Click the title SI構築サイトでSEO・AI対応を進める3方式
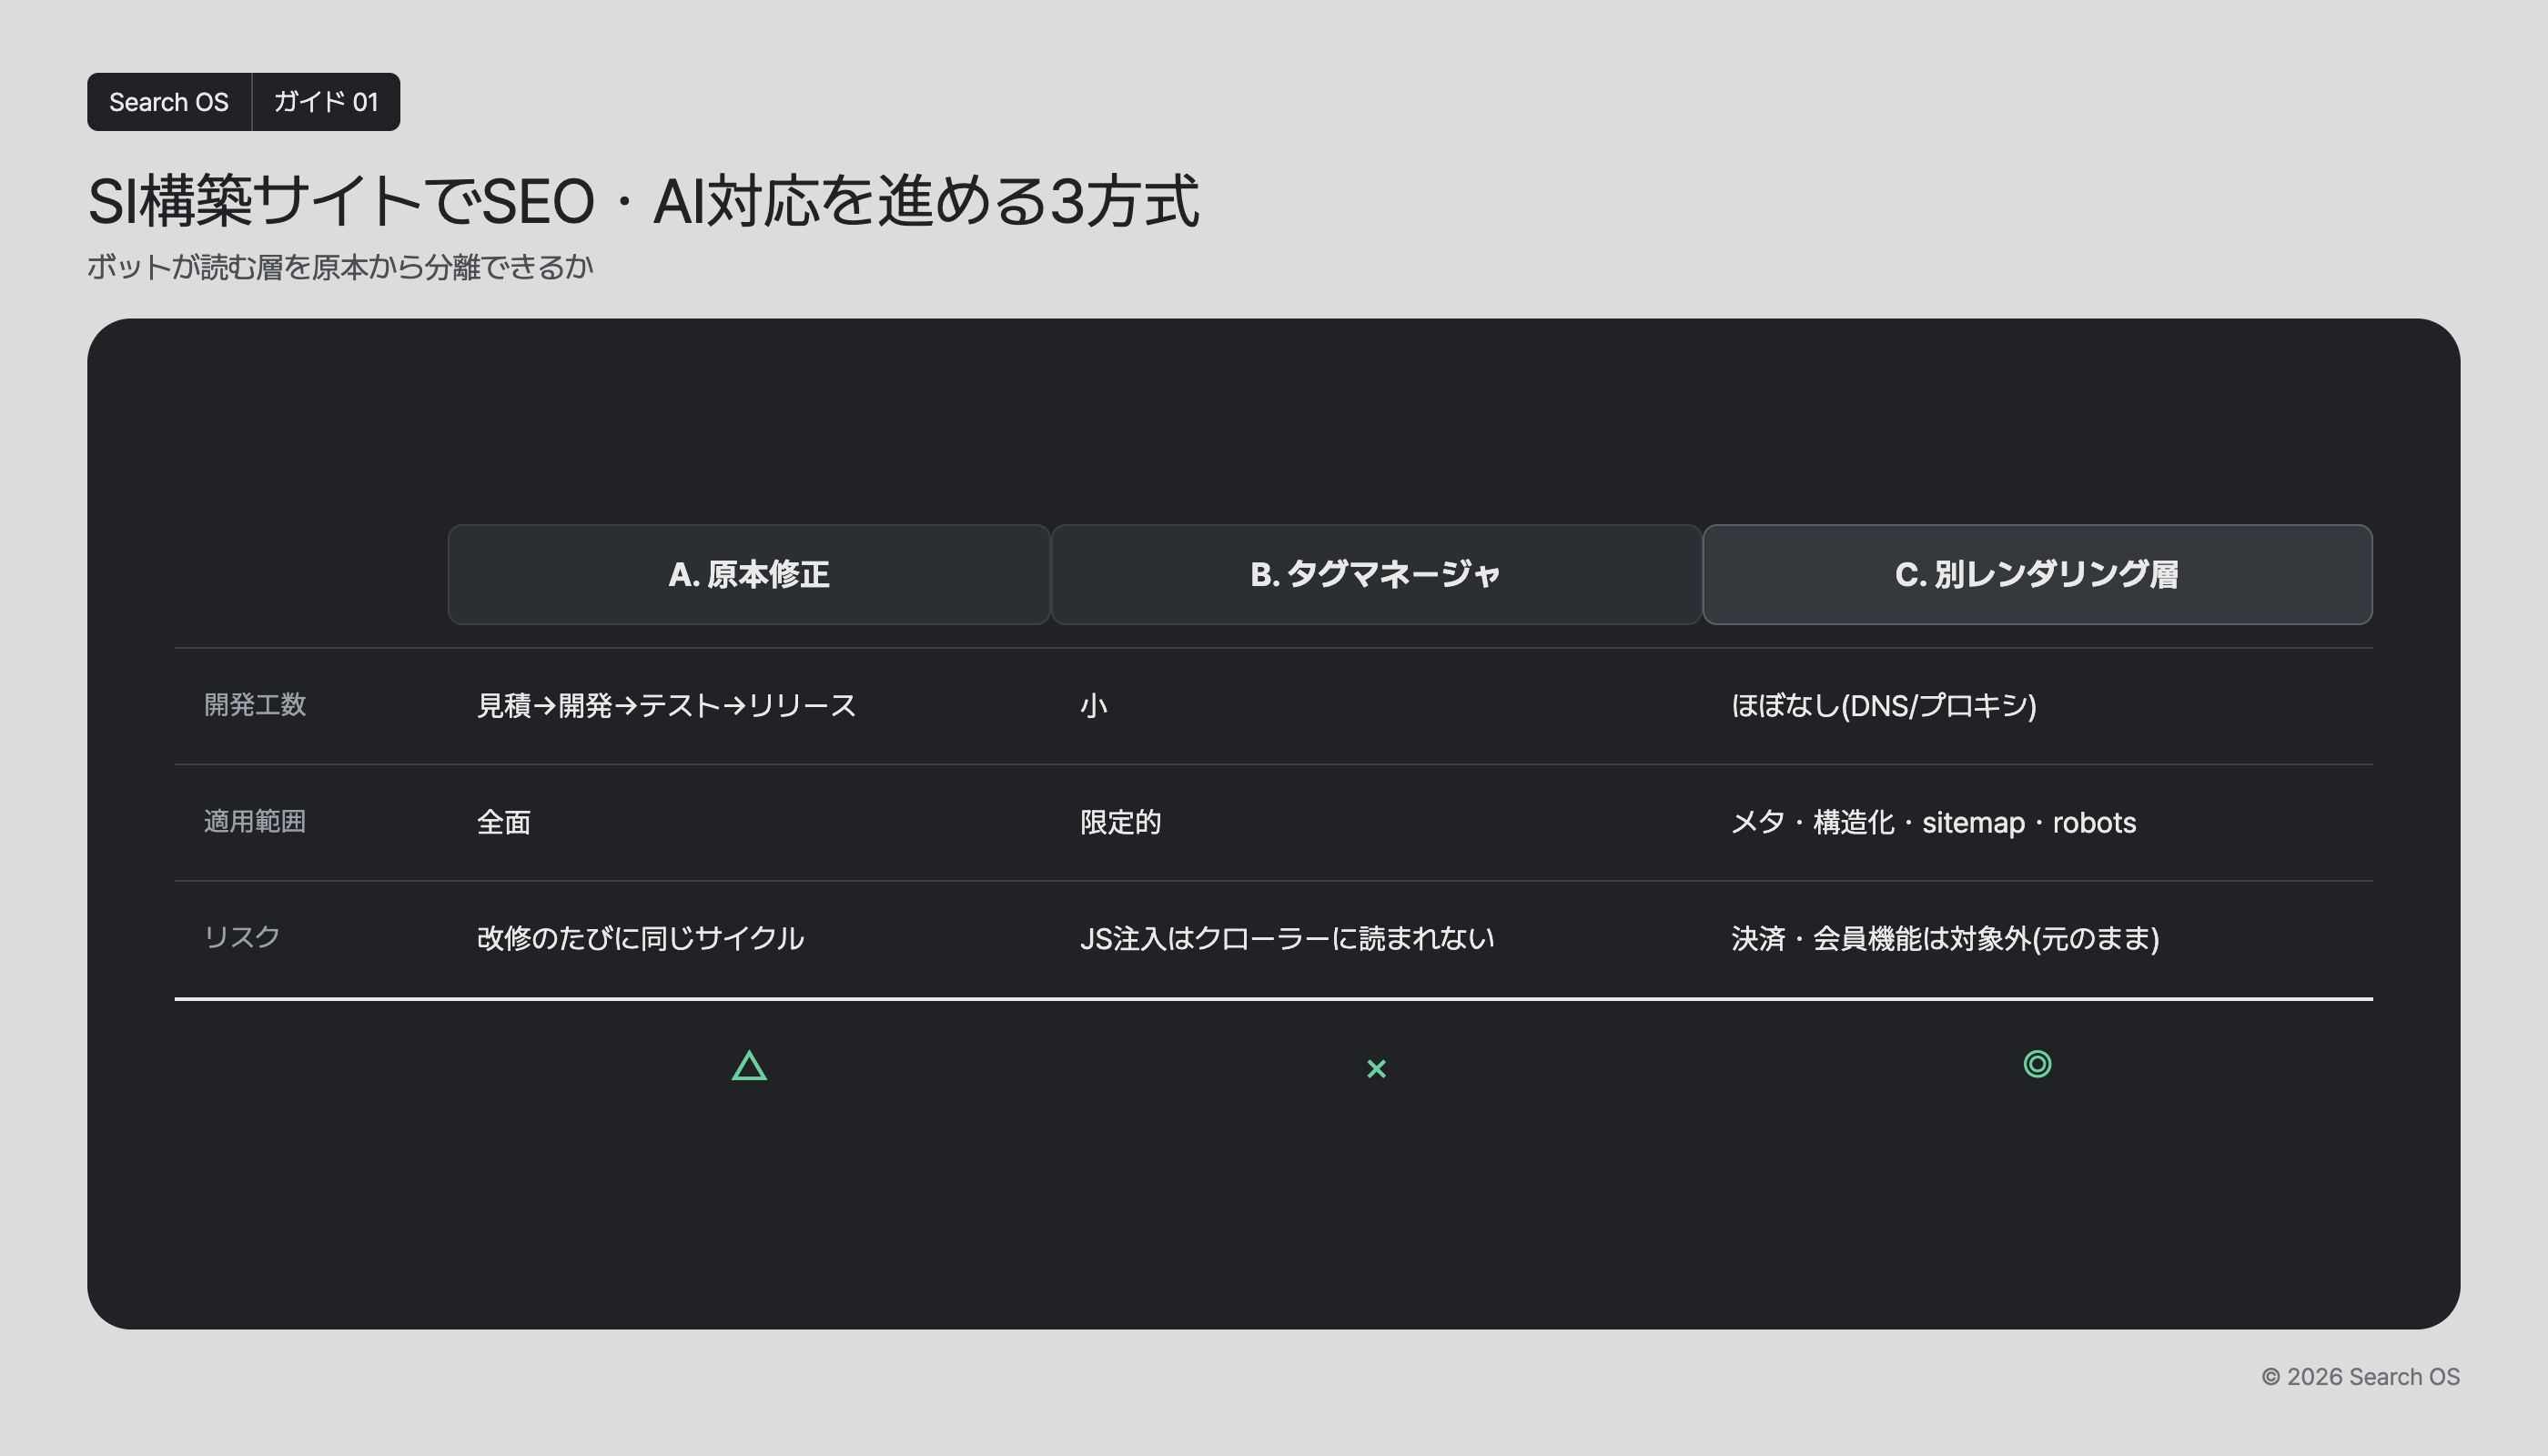2548x1456 pixels. [643, 201]
